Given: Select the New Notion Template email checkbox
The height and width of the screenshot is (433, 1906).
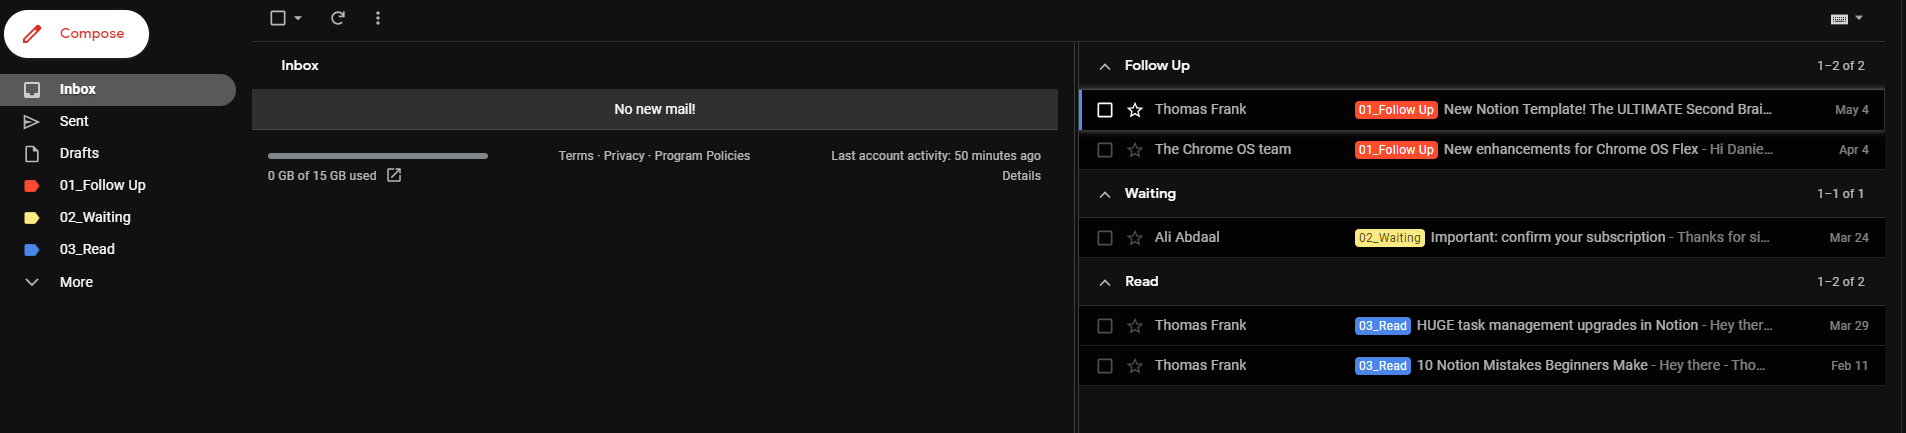Looking at the screenshot, I should [x=1105, y=110].
